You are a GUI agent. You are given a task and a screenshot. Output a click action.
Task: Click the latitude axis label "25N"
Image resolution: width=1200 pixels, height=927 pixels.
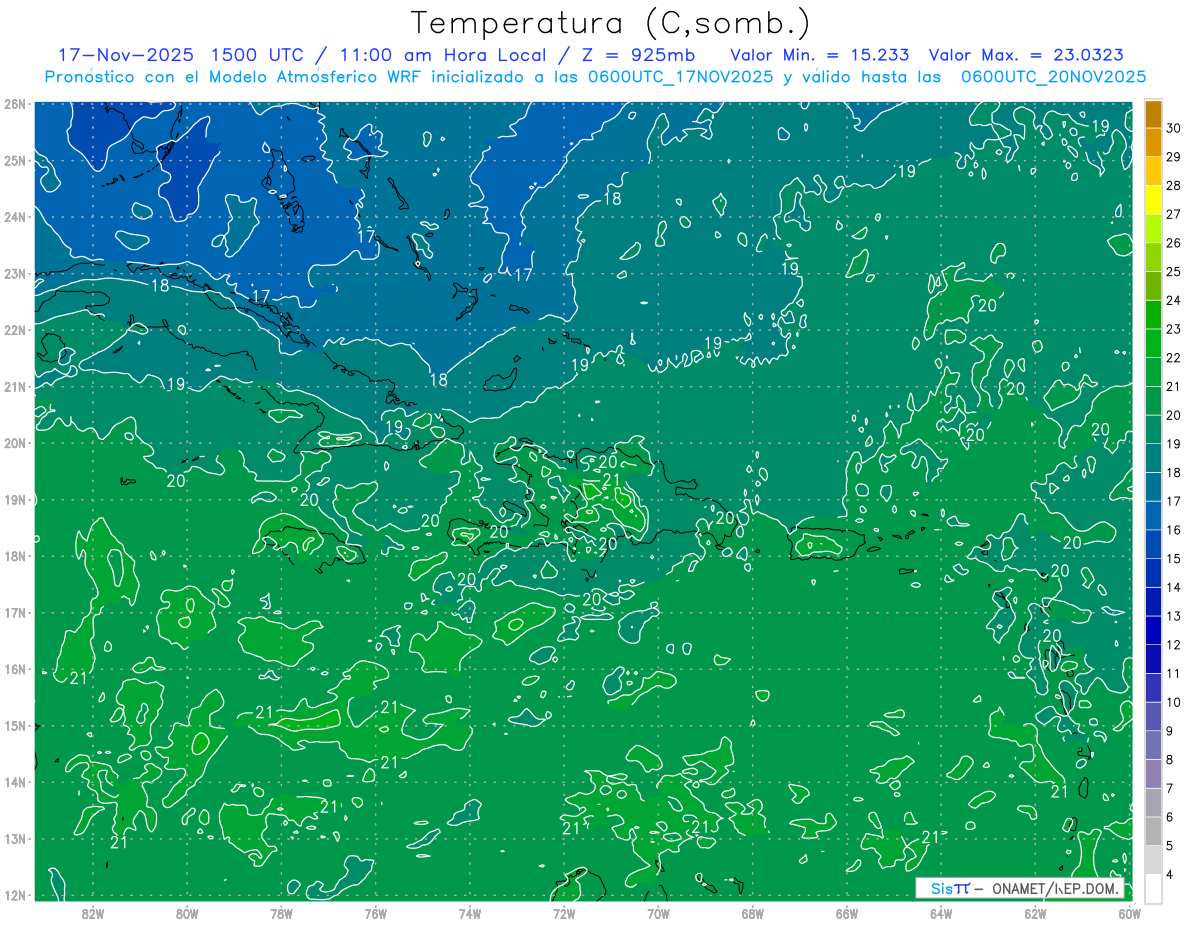(x=16, y=160)
